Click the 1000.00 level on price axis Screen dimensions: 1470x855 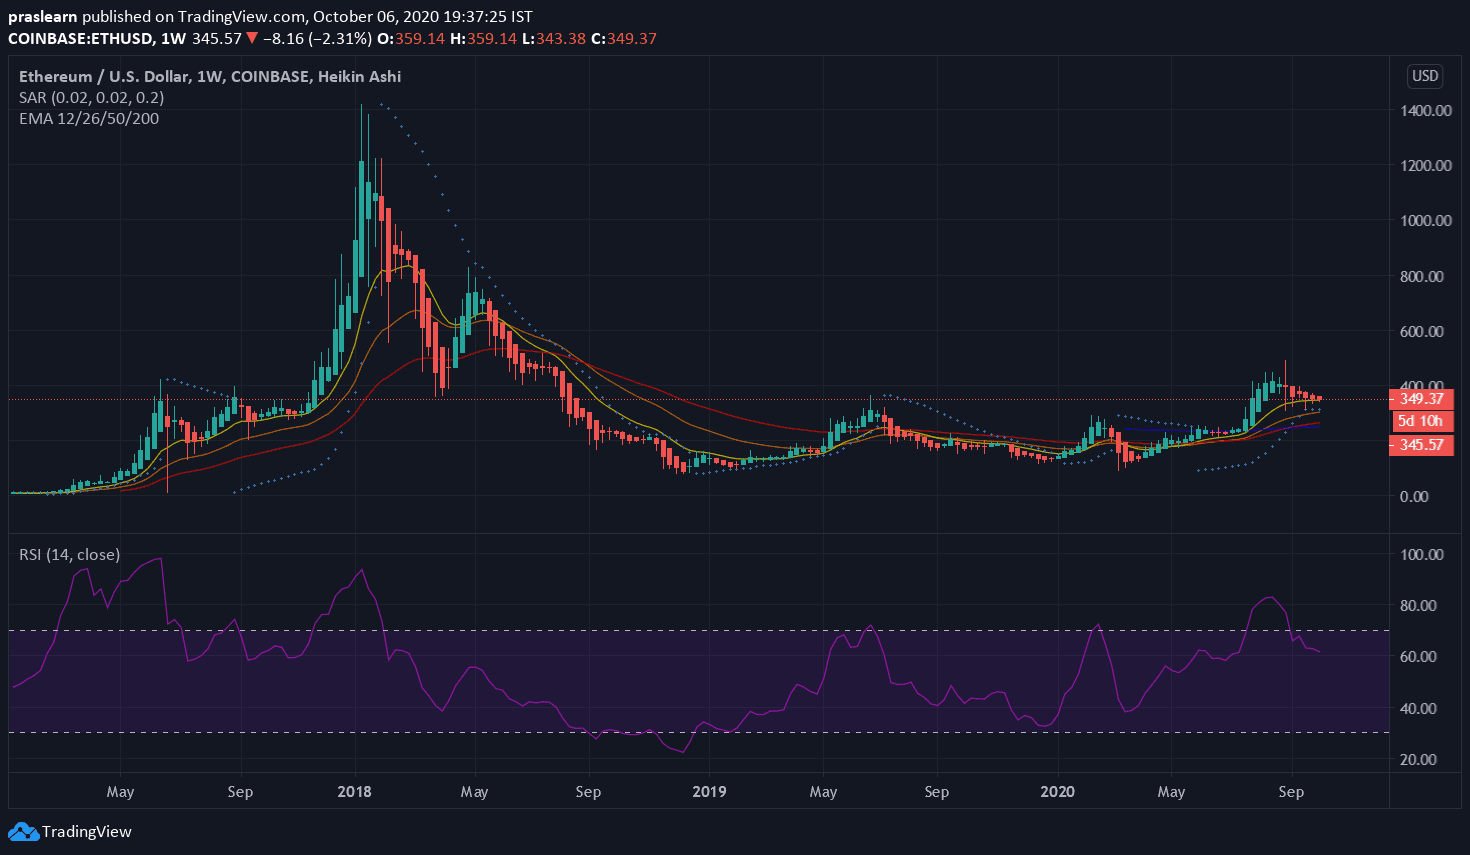[1425, 220]
